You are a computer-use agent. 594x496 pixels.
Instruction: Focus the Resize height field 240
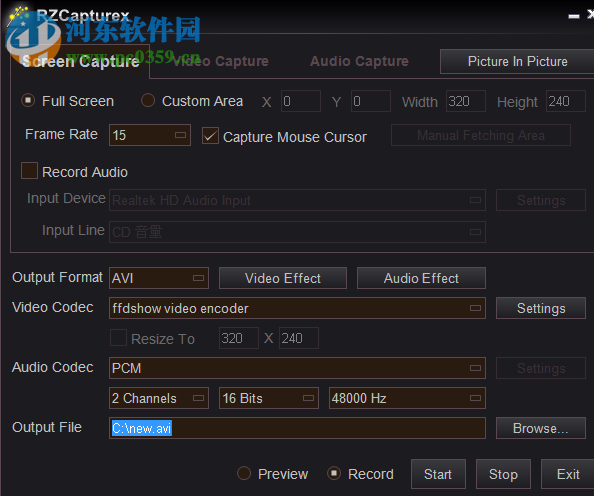299,338
